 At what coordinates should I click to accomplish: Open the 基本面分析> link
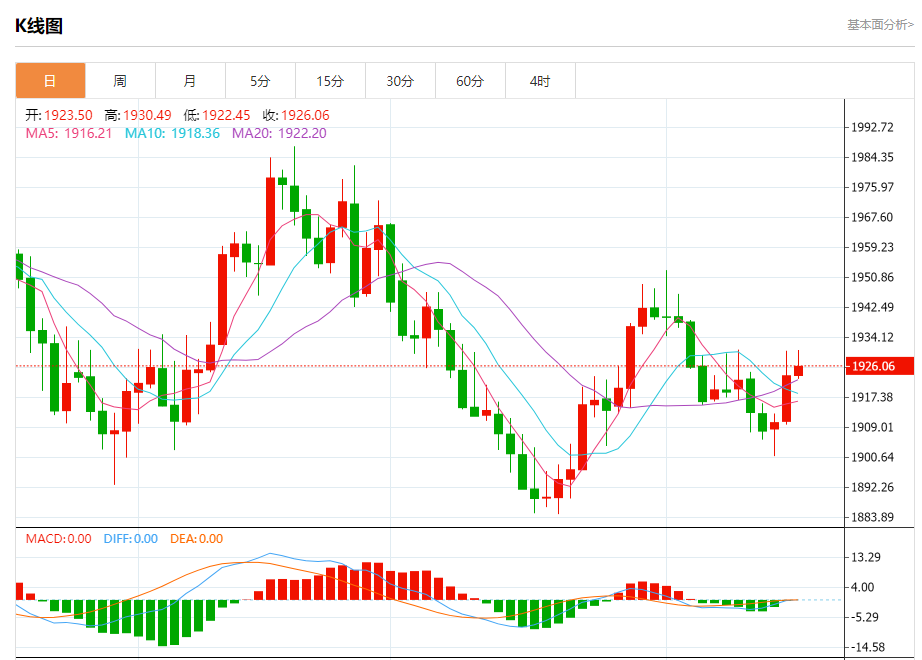point(880,25)
